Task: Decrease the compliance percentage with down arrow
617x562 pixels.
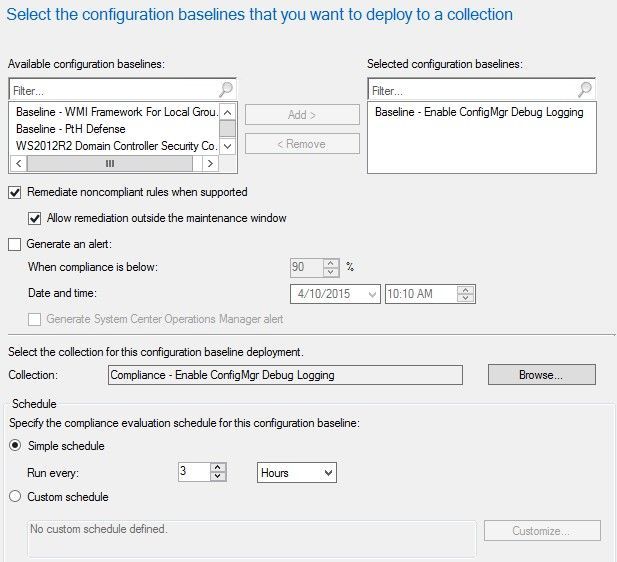Action: click(331, 272)
